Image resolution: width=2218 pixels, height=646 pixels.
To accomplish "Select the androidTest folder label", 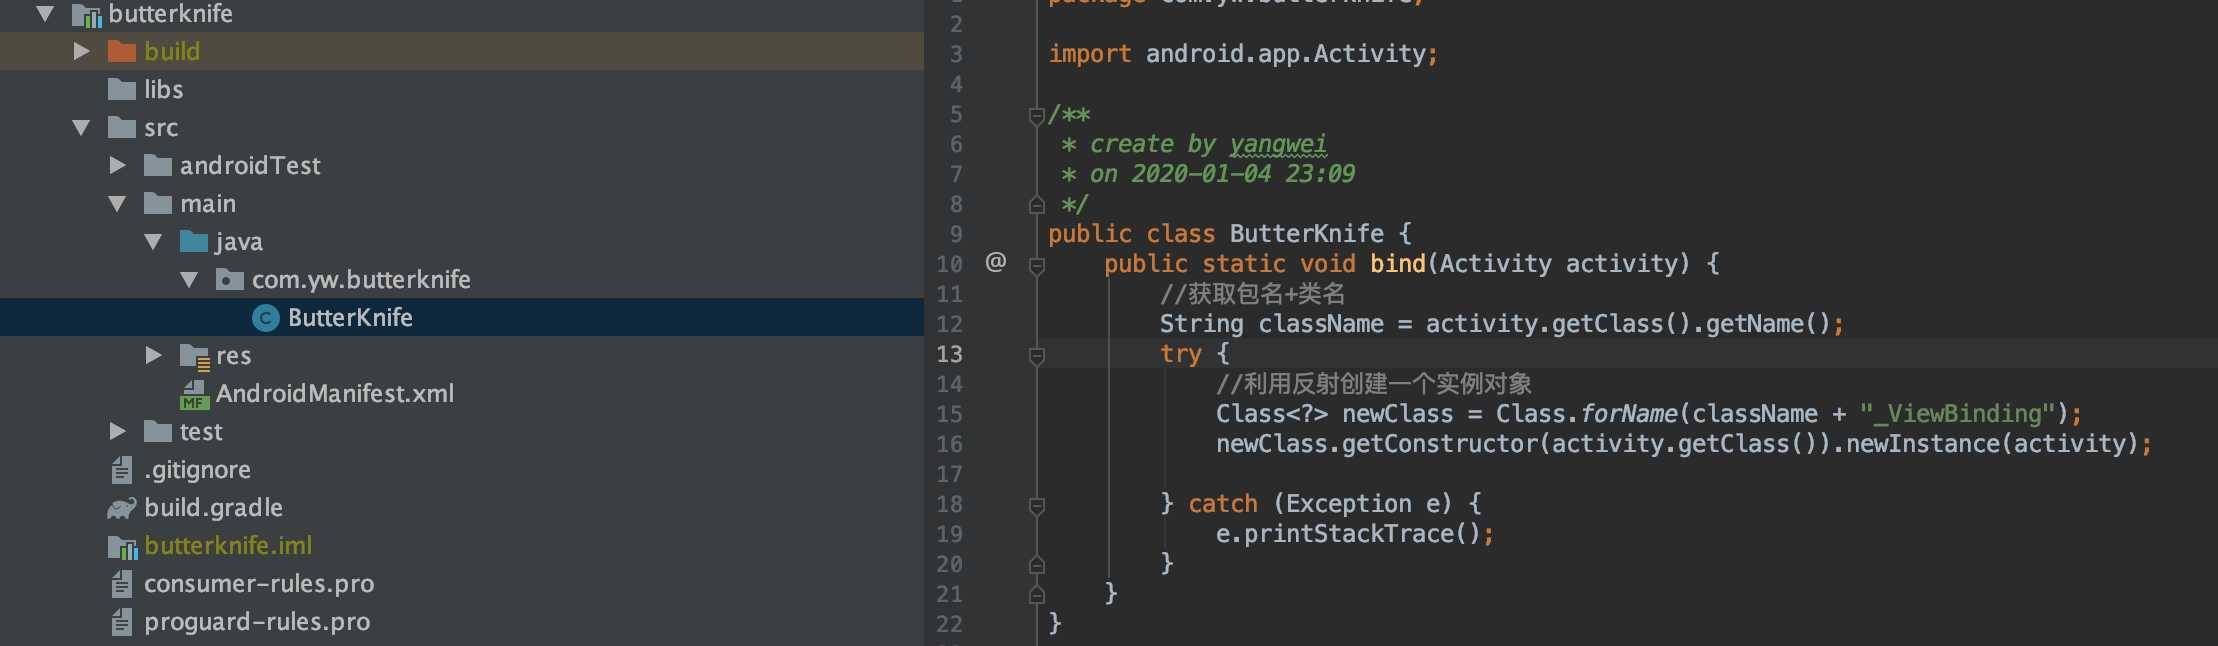I will (250, 165).
